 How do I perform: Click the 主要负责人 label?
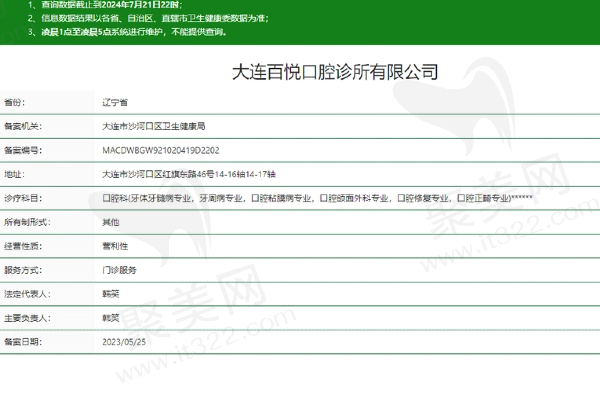27,318
